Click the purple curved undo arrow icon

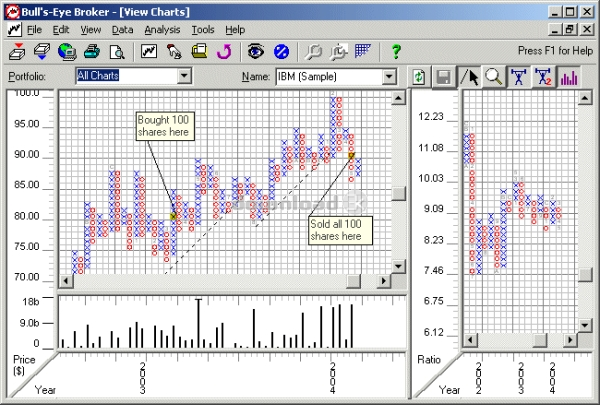coord(222,51)
